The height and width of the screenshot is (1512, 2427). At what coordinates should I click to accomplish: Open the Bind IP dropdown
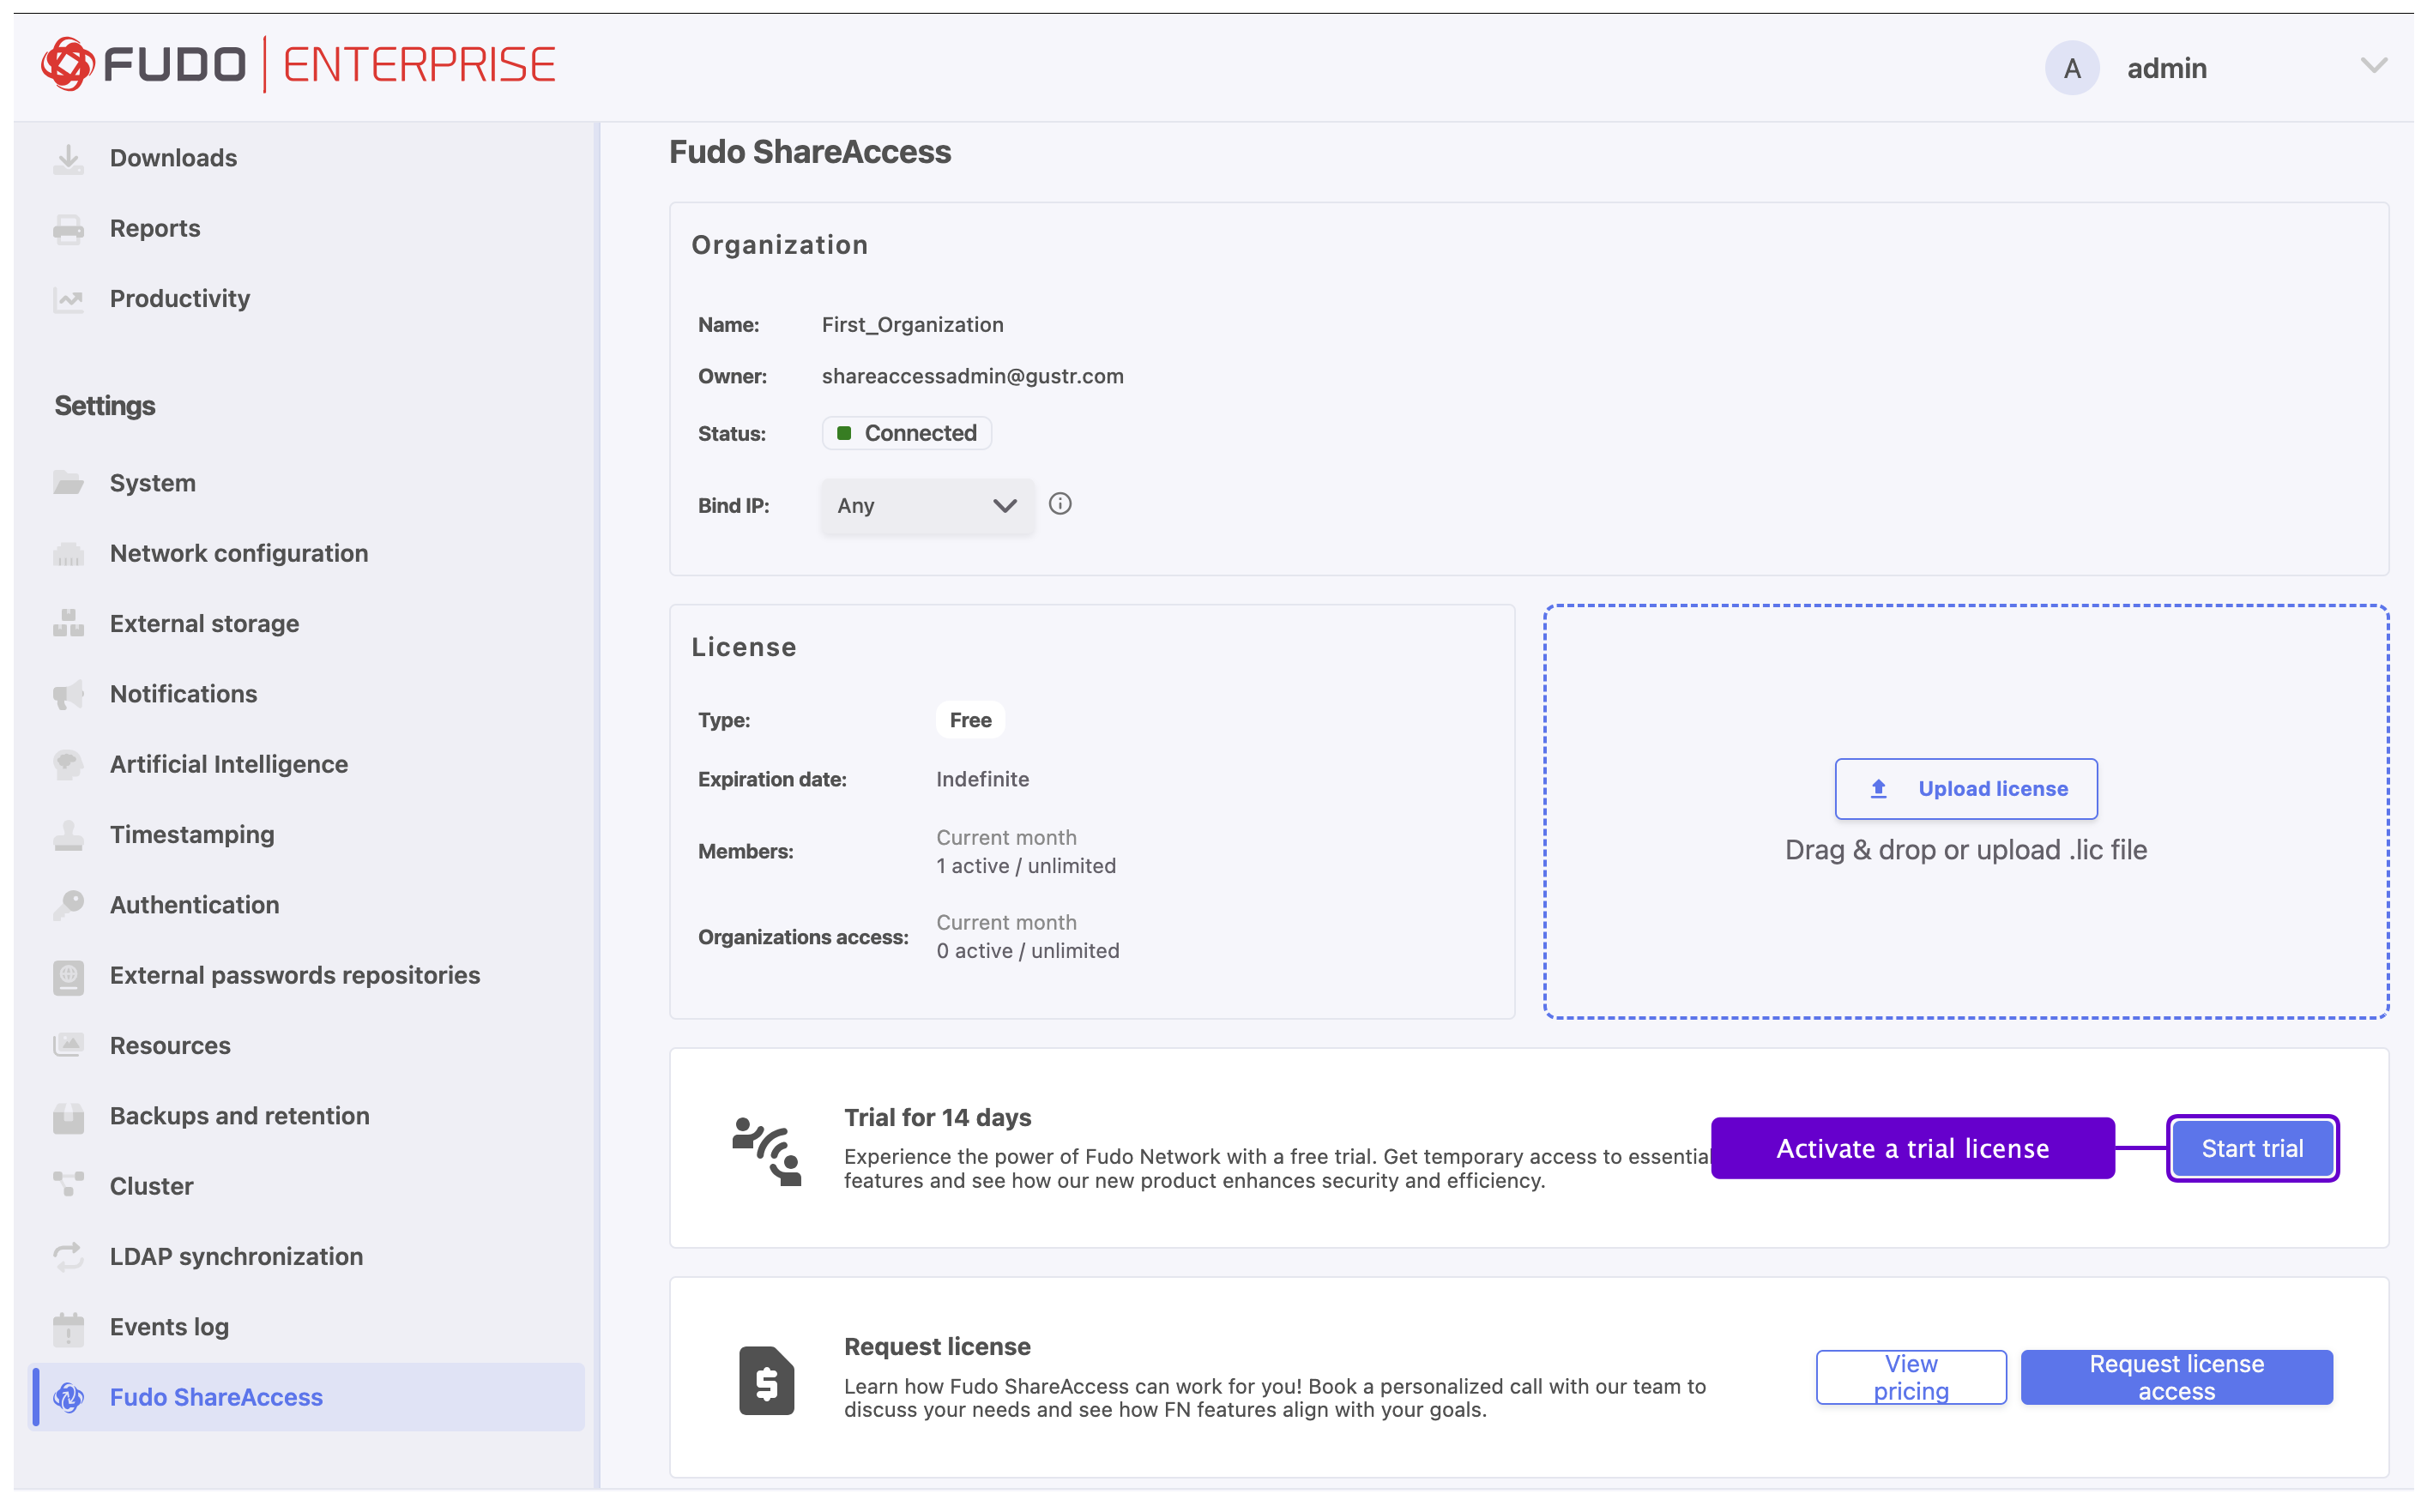[928, 506]
